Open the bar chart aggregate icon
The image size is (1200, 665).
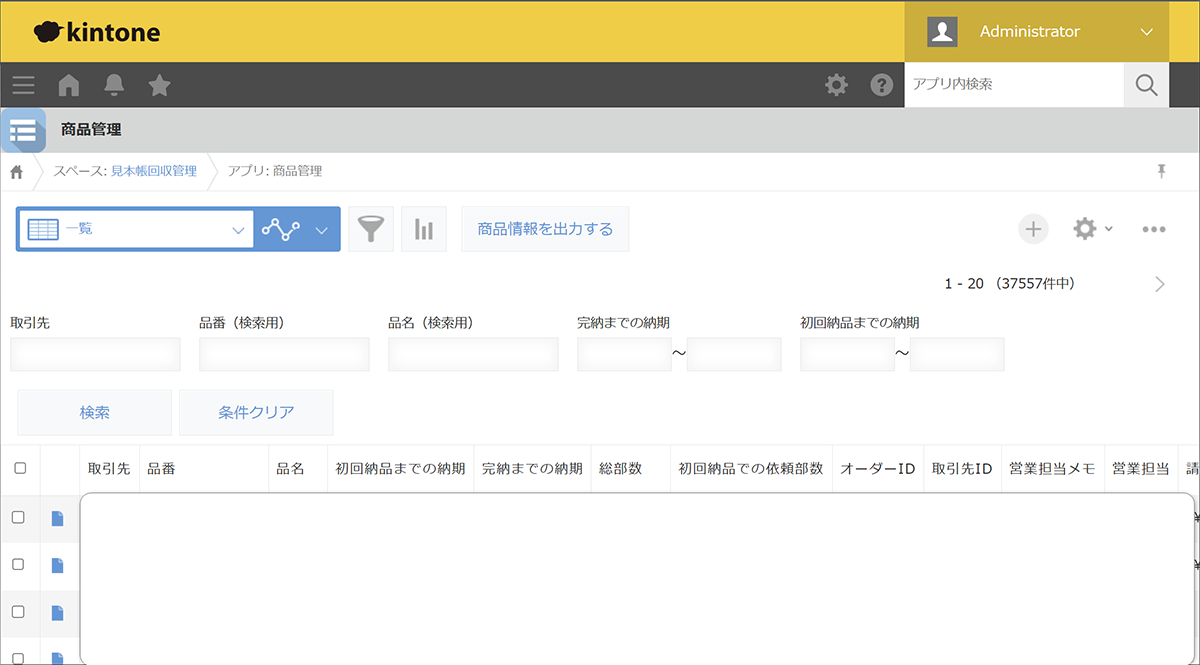(x=424, y=230)
